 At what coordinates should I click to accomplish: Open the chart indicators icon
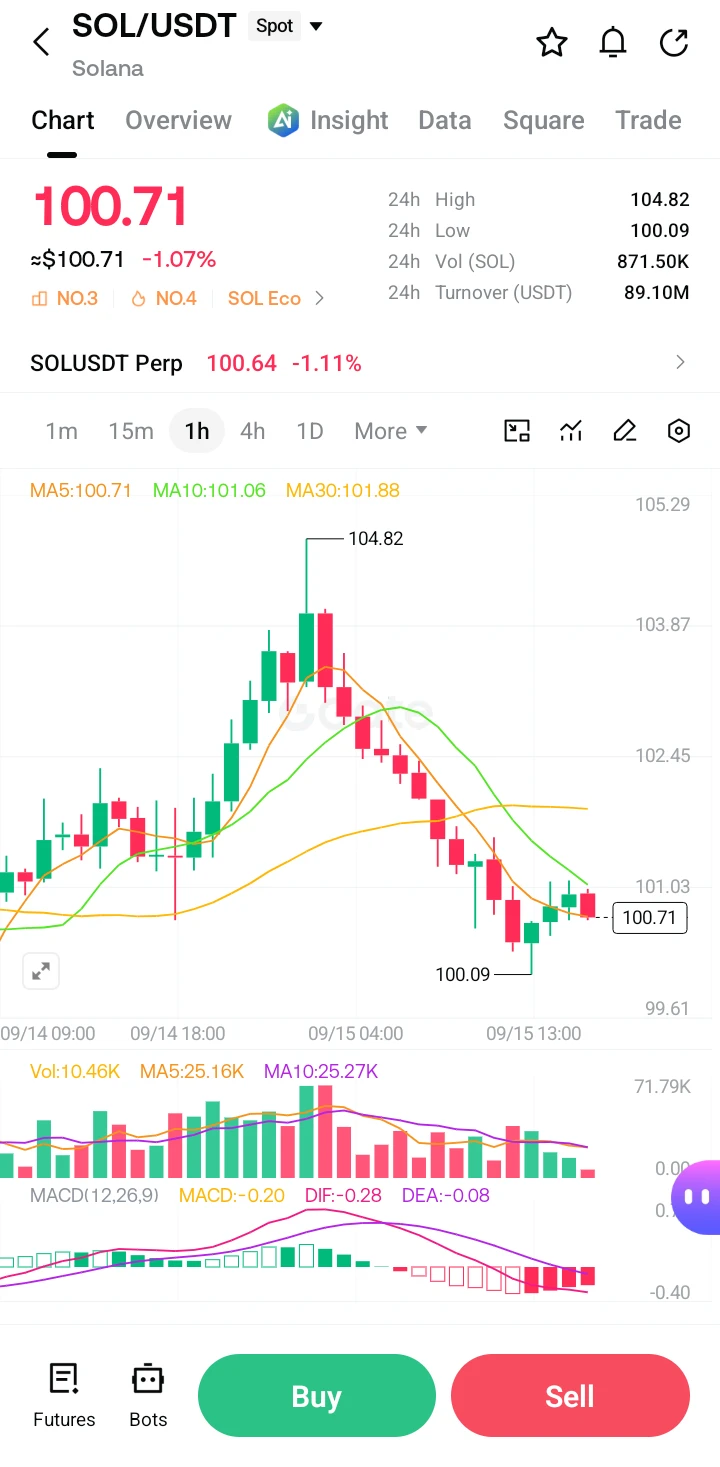(571, 431)
